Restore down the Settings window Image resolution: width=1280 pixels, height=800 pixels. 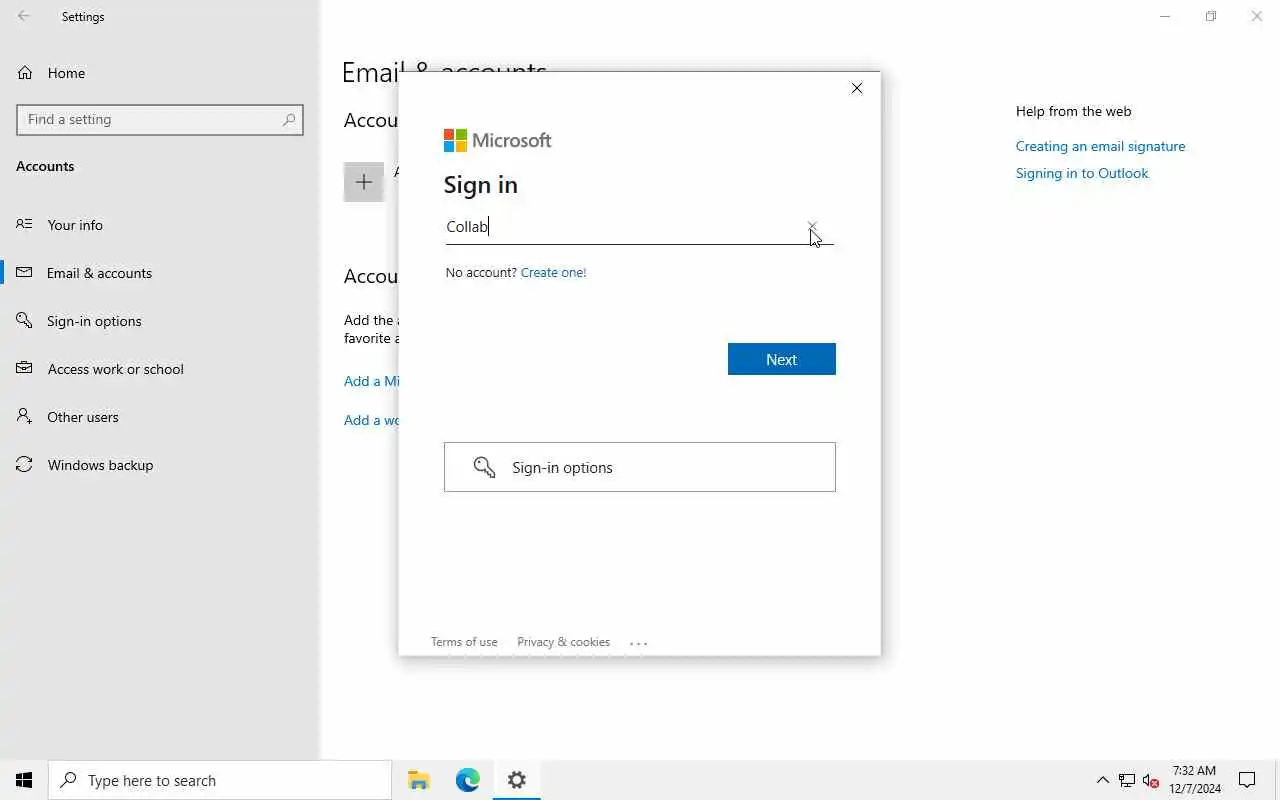coord(1211,16)
